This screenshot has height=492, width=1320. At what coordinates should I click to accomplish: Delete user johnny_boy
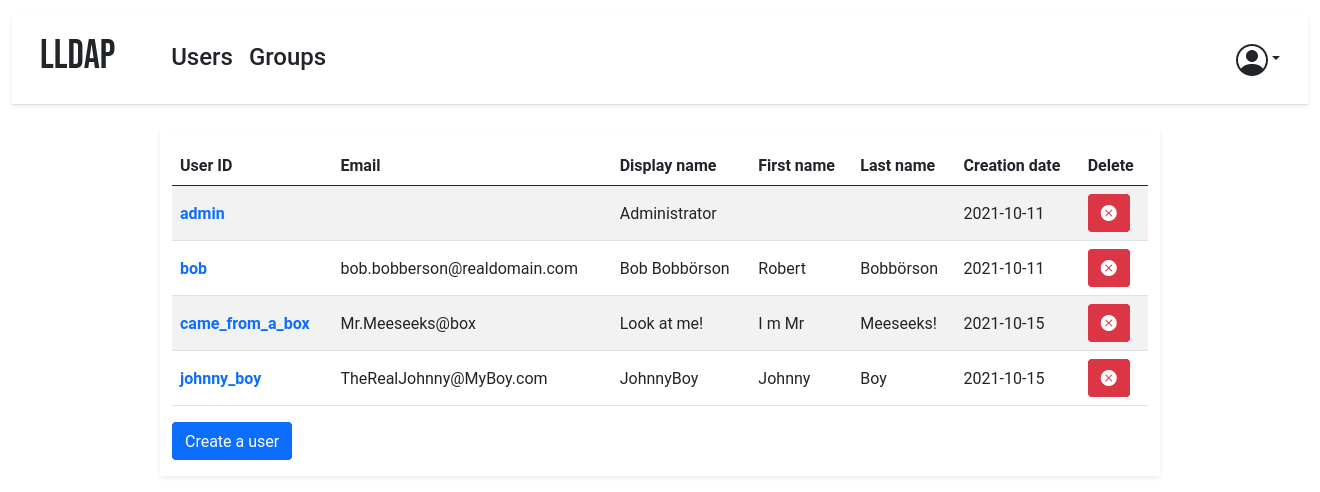[1108, 378]
